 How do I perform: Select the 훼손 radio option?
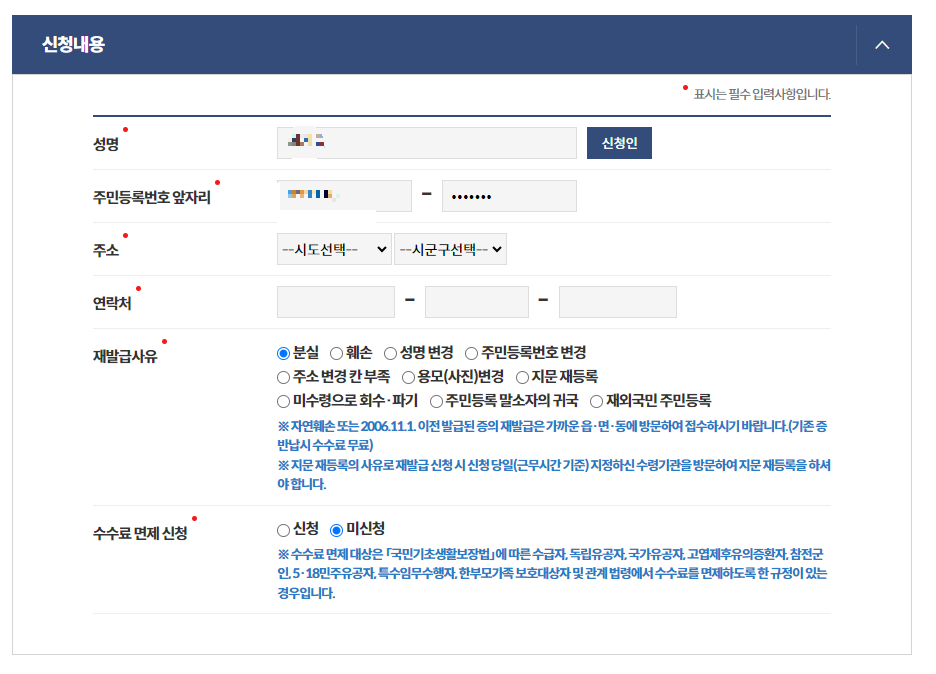[x=337, y=353]
